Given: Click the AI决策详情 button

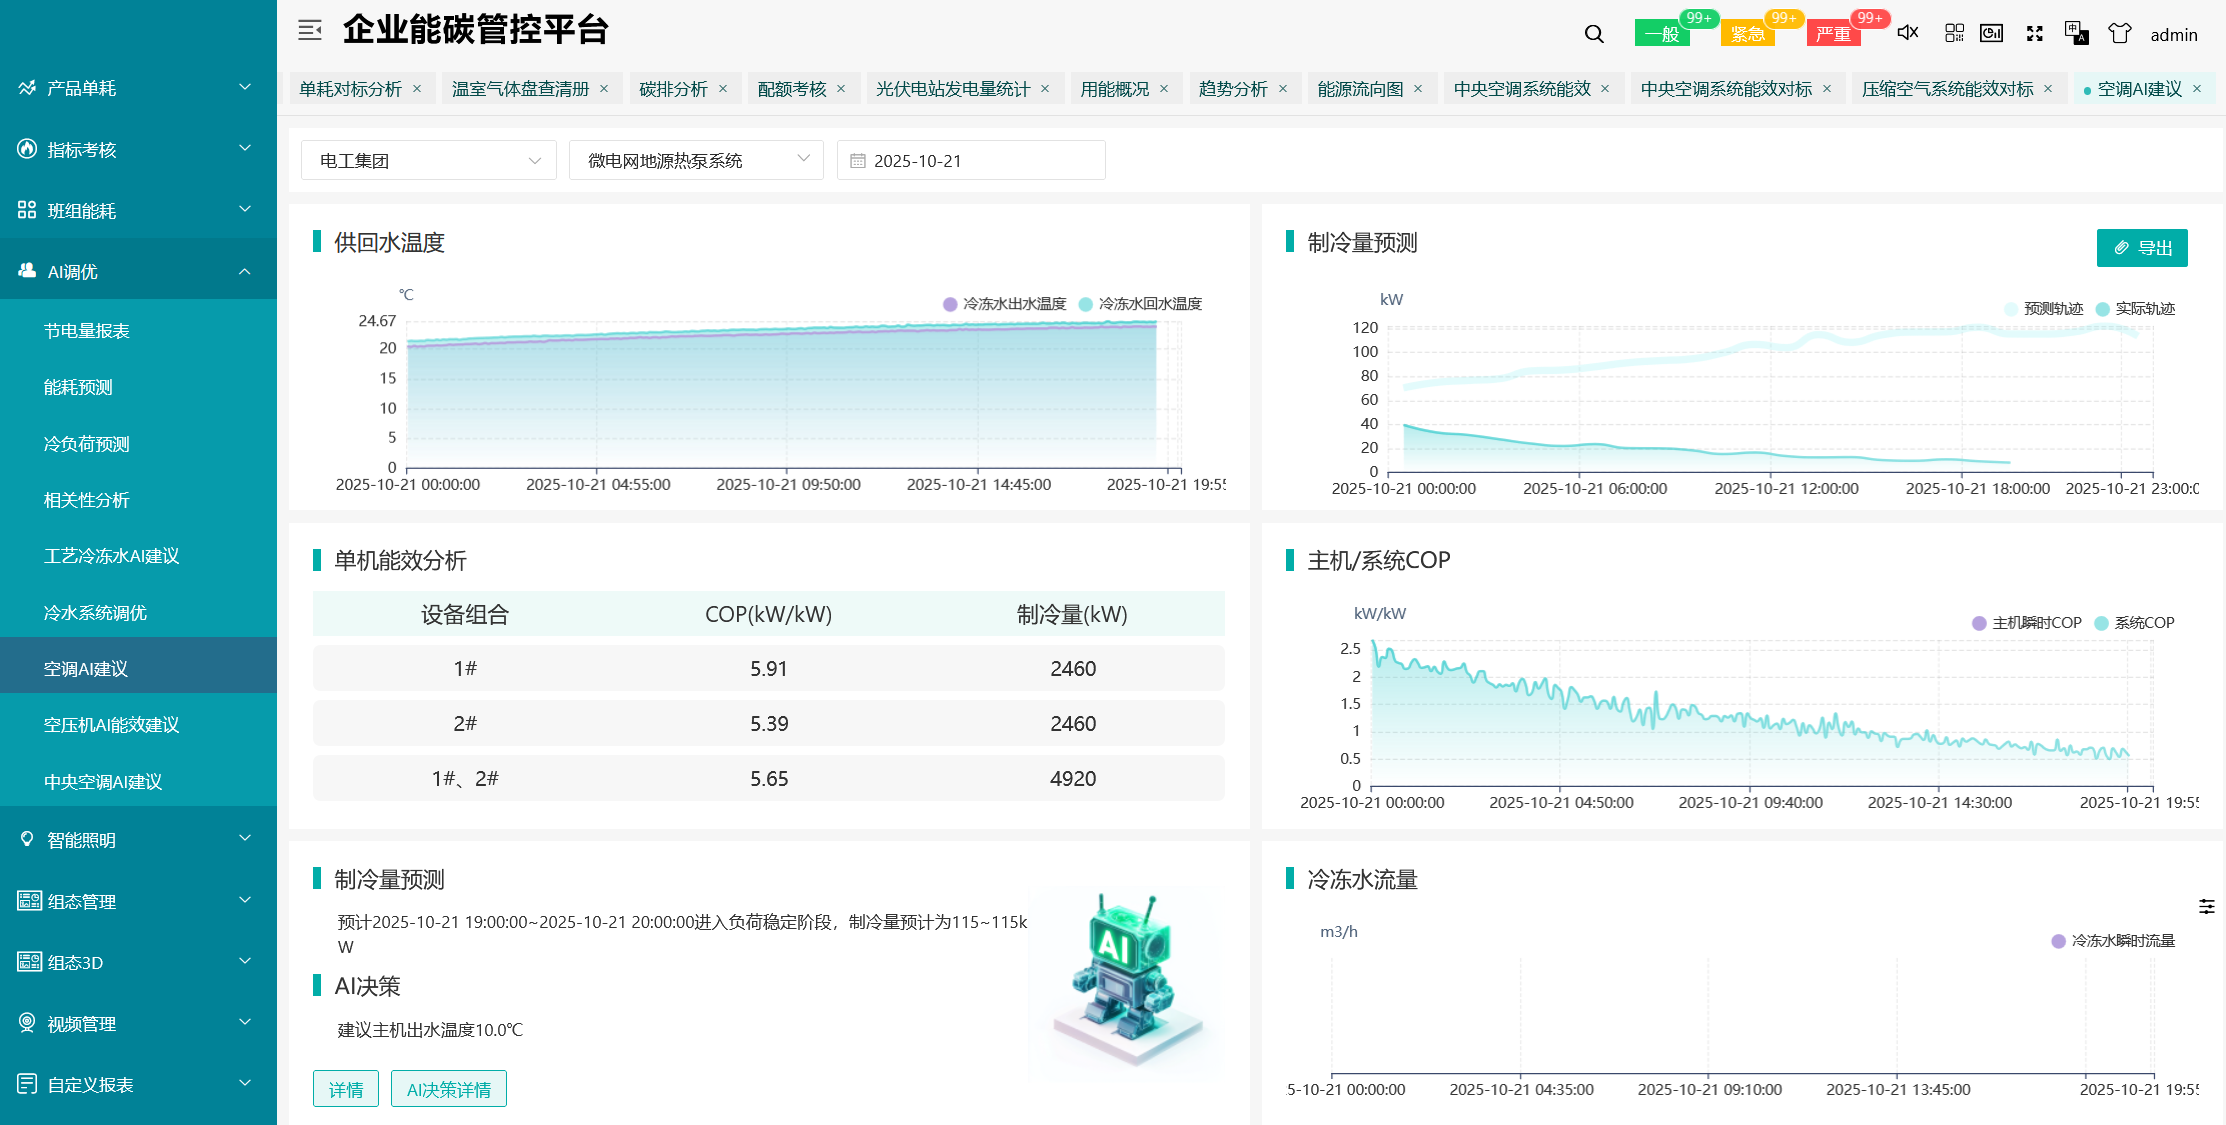Looking at the screenshot, I should 448,1089.
